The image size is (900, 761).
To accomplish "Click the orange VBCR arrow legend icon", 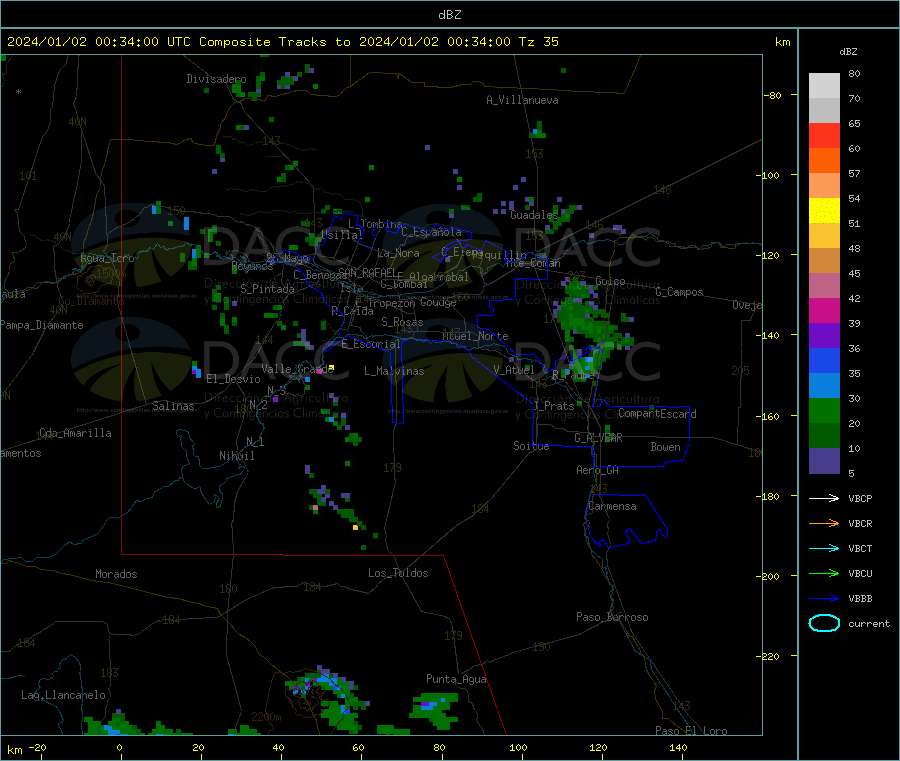I will click(x=824, y=523).
